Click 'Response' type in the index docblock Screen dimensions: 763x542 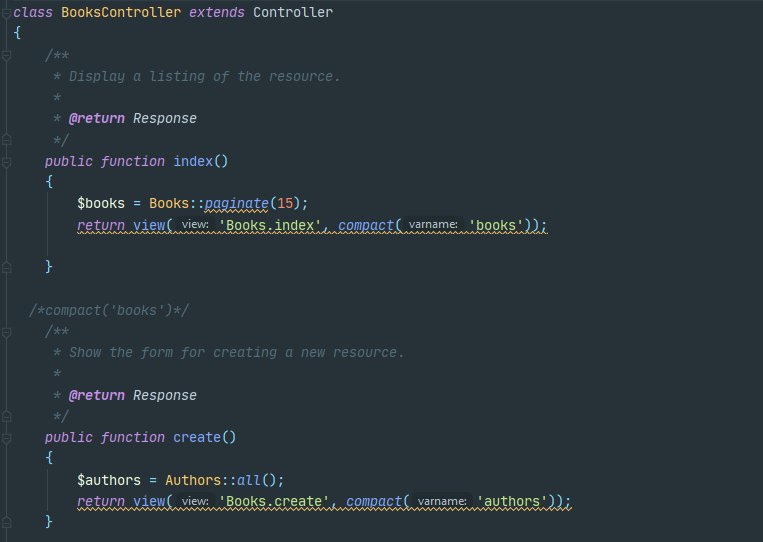click(165, 118)
